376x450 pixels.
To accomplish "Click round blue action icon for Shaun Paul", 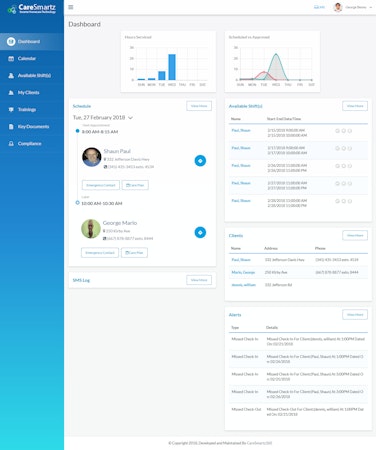I will click(200, 161).
